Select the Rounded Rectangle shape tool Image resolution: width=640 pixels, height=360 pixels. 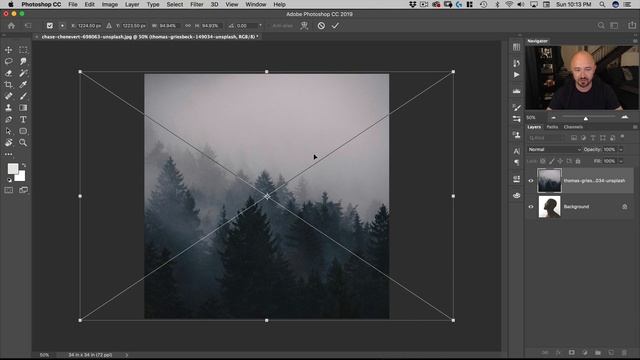(23, 131)
